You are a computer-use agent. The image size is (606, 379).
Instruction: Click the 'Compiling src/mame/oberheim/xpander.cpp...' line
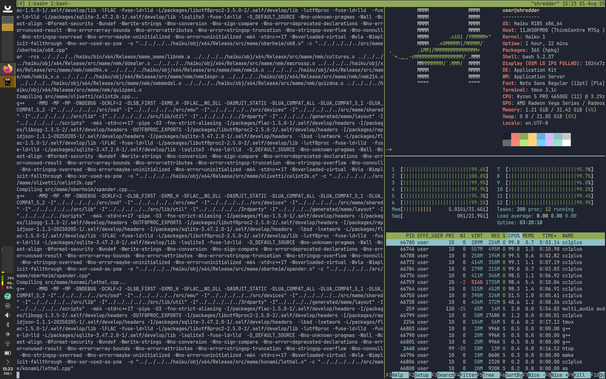pos(76,190)
